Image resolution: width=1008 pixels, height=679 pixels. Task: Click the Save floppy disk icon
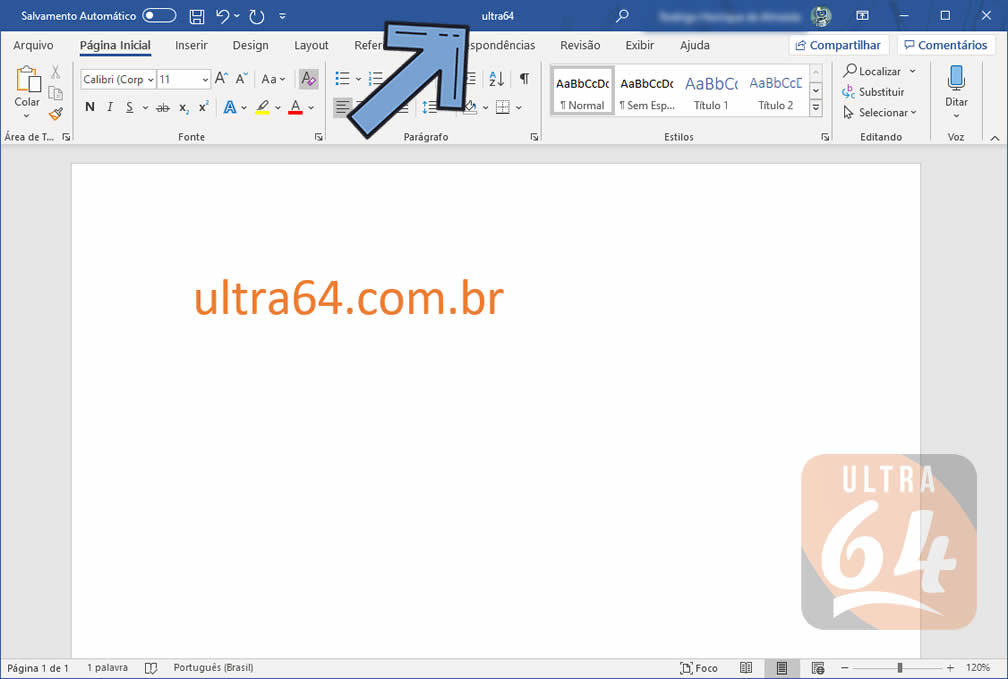tap(197, 16)
